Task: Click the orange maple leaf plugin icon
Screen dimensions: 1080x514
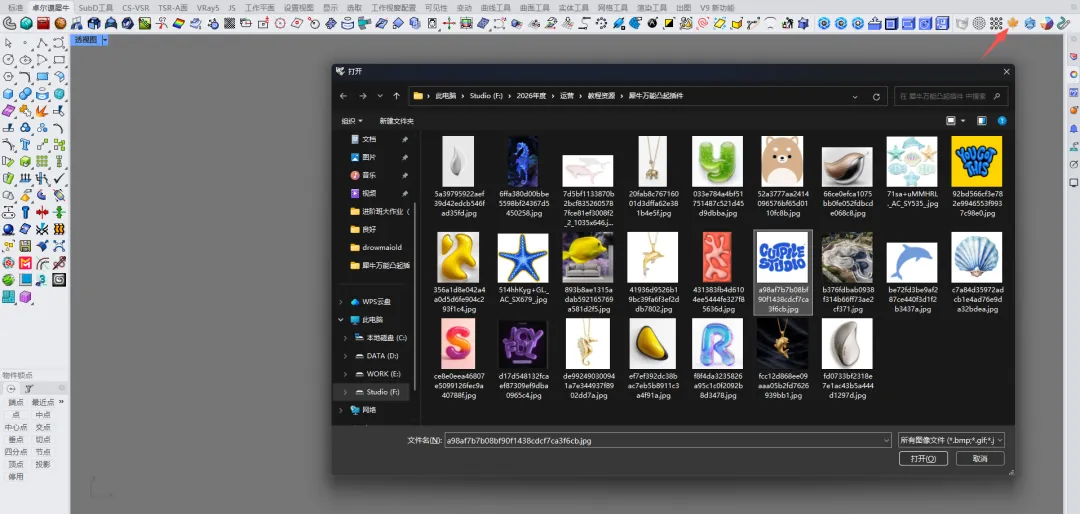Action: 1012,23
